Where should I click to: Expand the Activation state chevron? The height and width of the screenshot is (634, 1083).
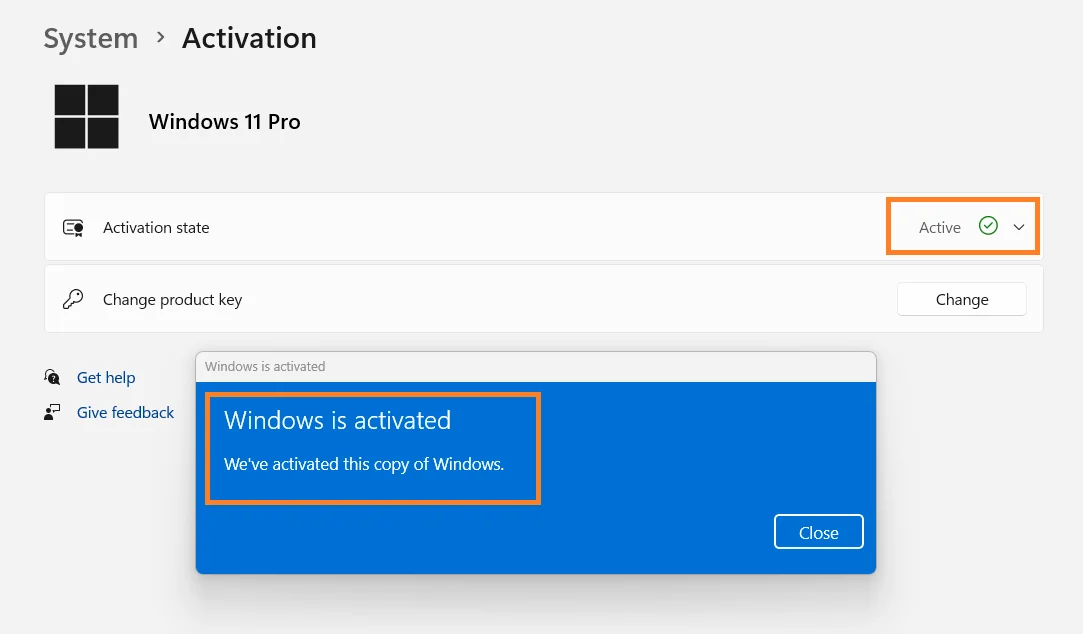click(1019, 227)
